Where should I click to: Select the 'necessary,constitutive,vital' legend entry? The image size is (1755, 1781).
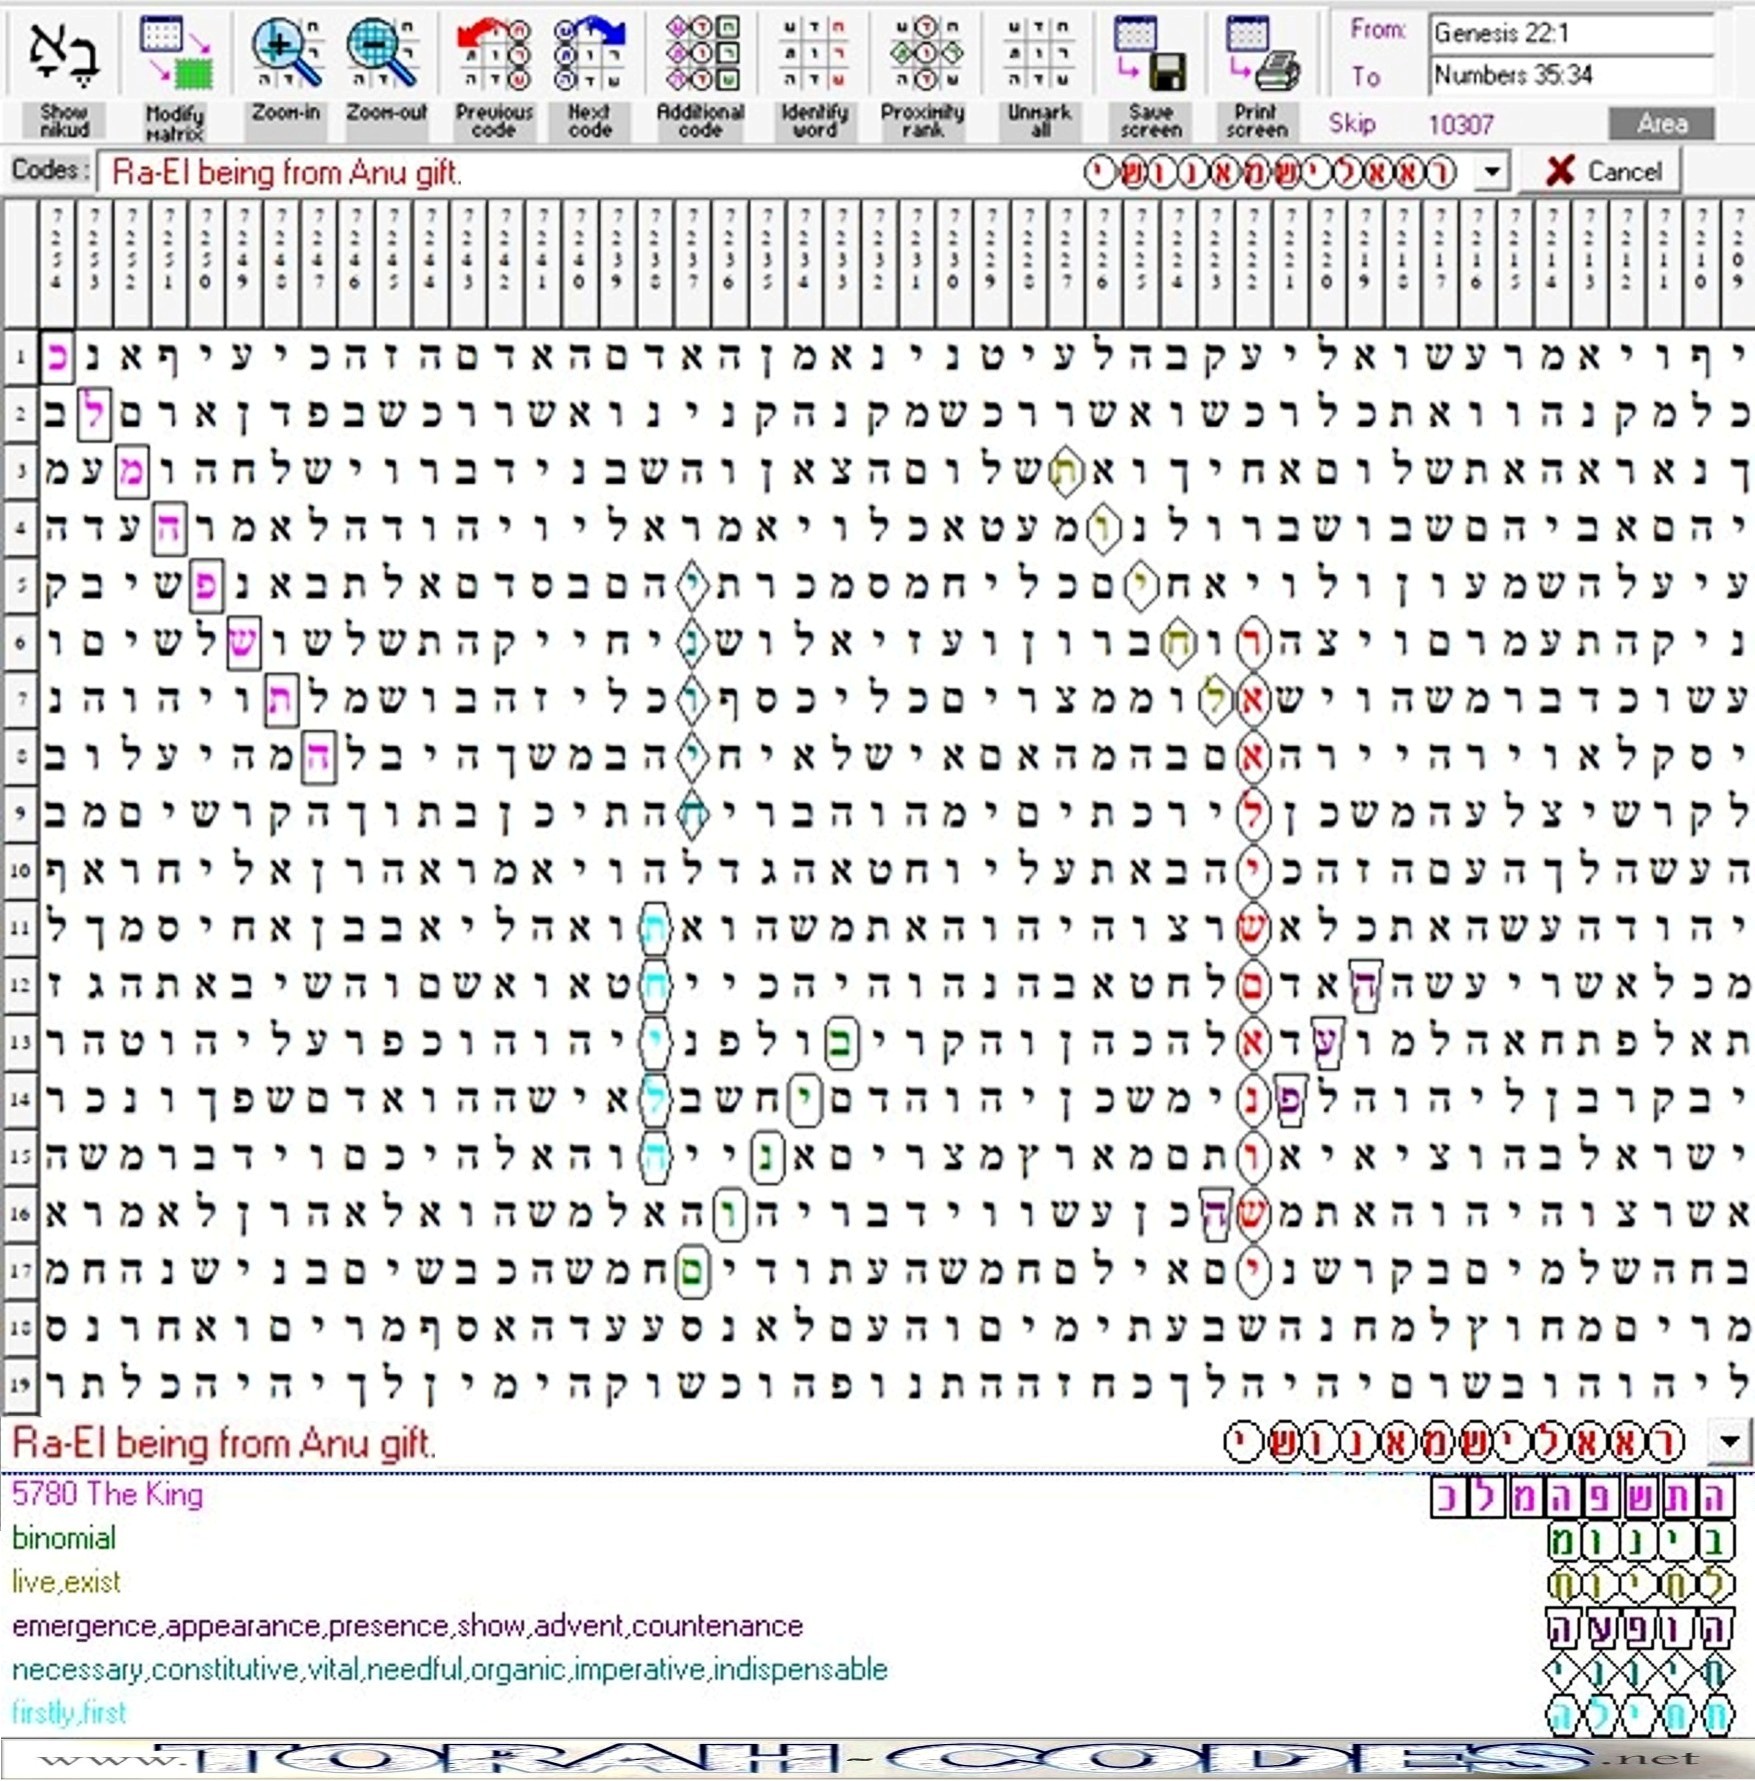(x=449, y=1670)
